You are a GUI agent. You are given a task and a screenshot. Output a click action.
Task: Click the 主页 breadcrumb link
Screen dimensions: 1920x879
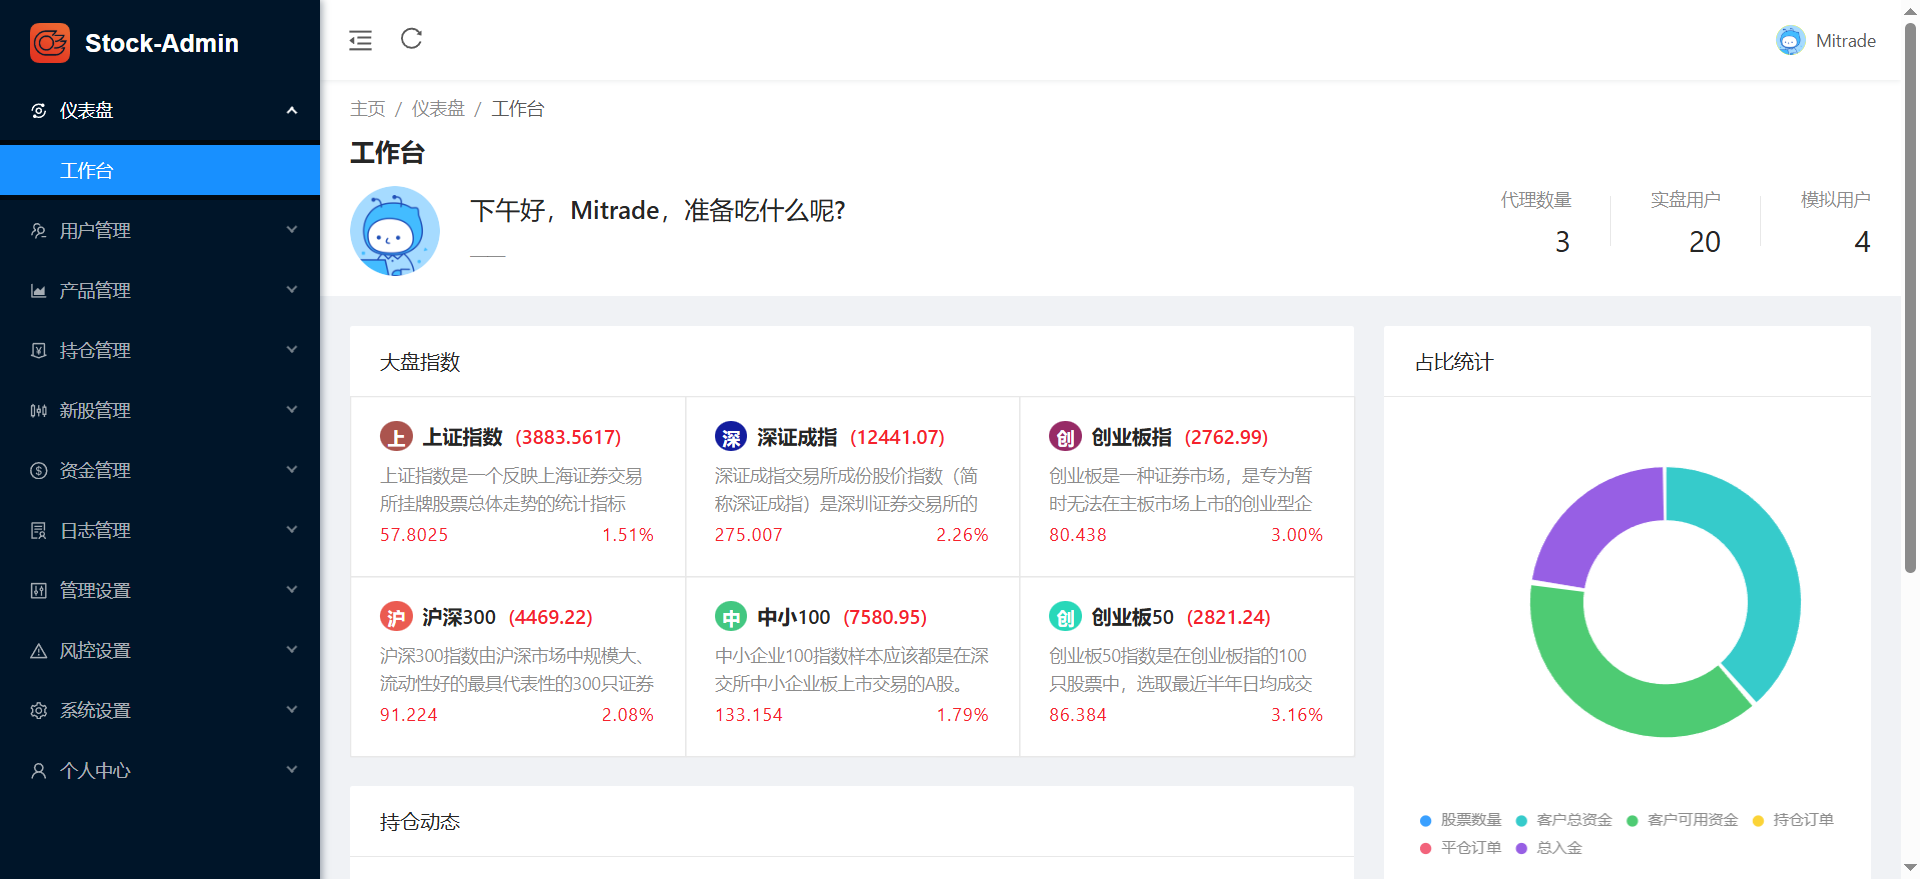pyautogui.click(x=367, y=109)
